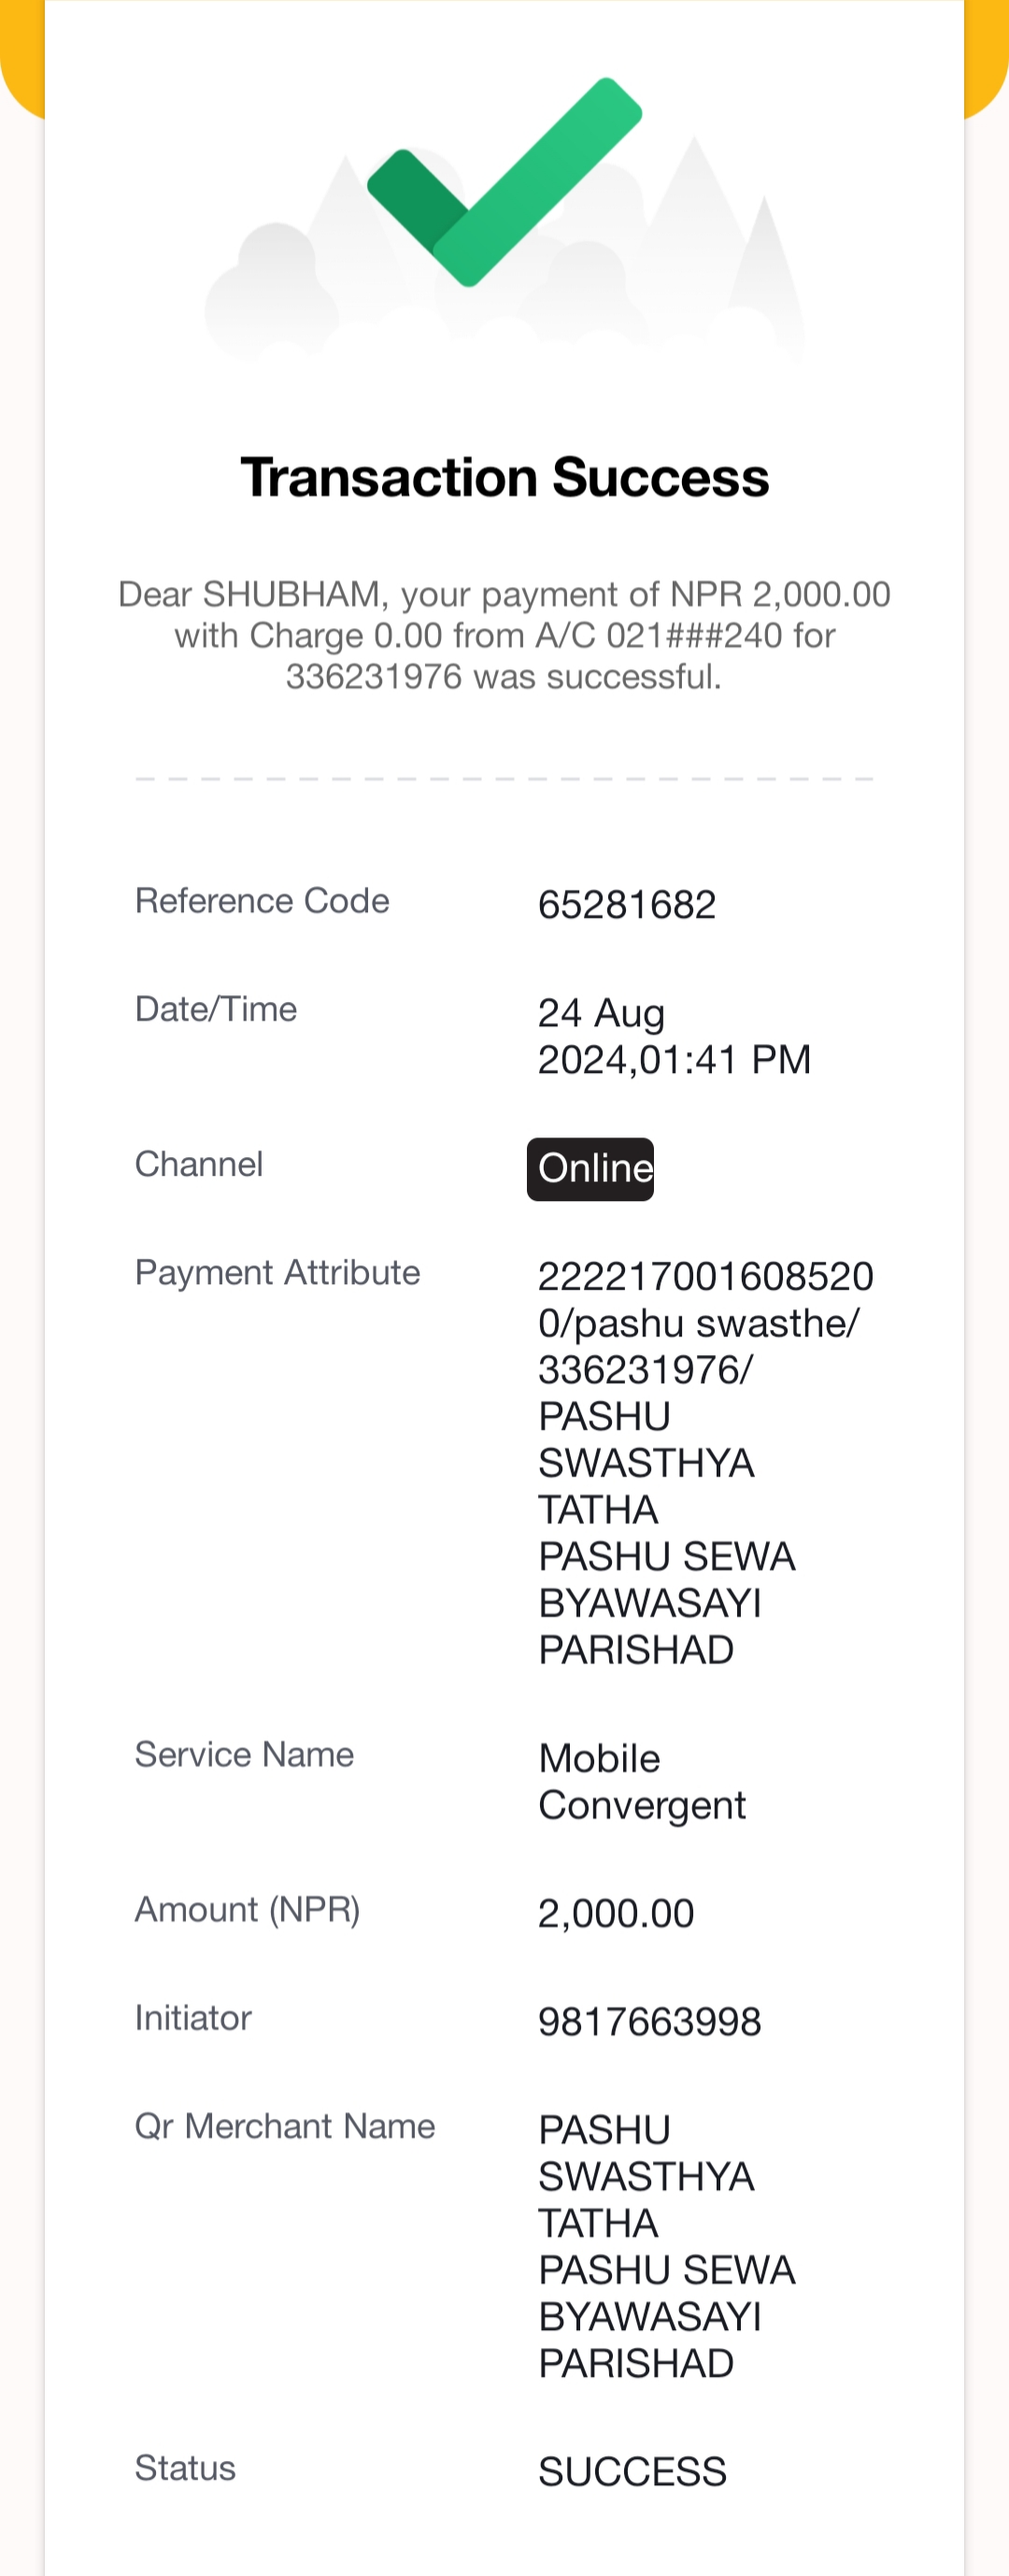Click the Reference Code label
This screenshot has height=2576, width=1009.
point(262,901)
